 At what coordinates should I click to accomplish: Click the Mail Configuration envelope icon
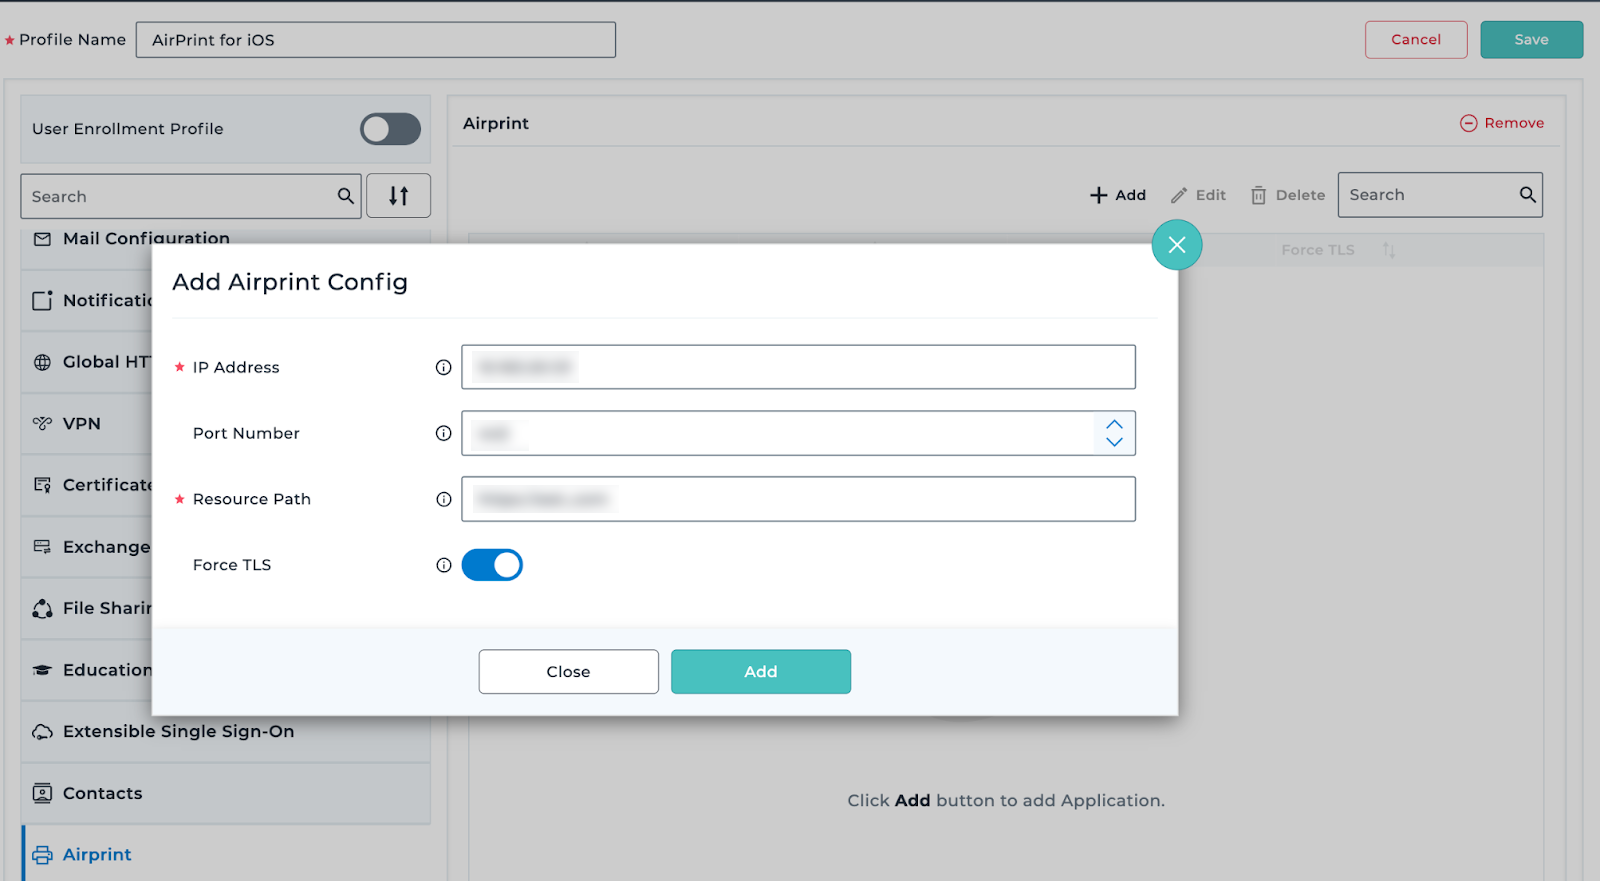pos(42,239)
